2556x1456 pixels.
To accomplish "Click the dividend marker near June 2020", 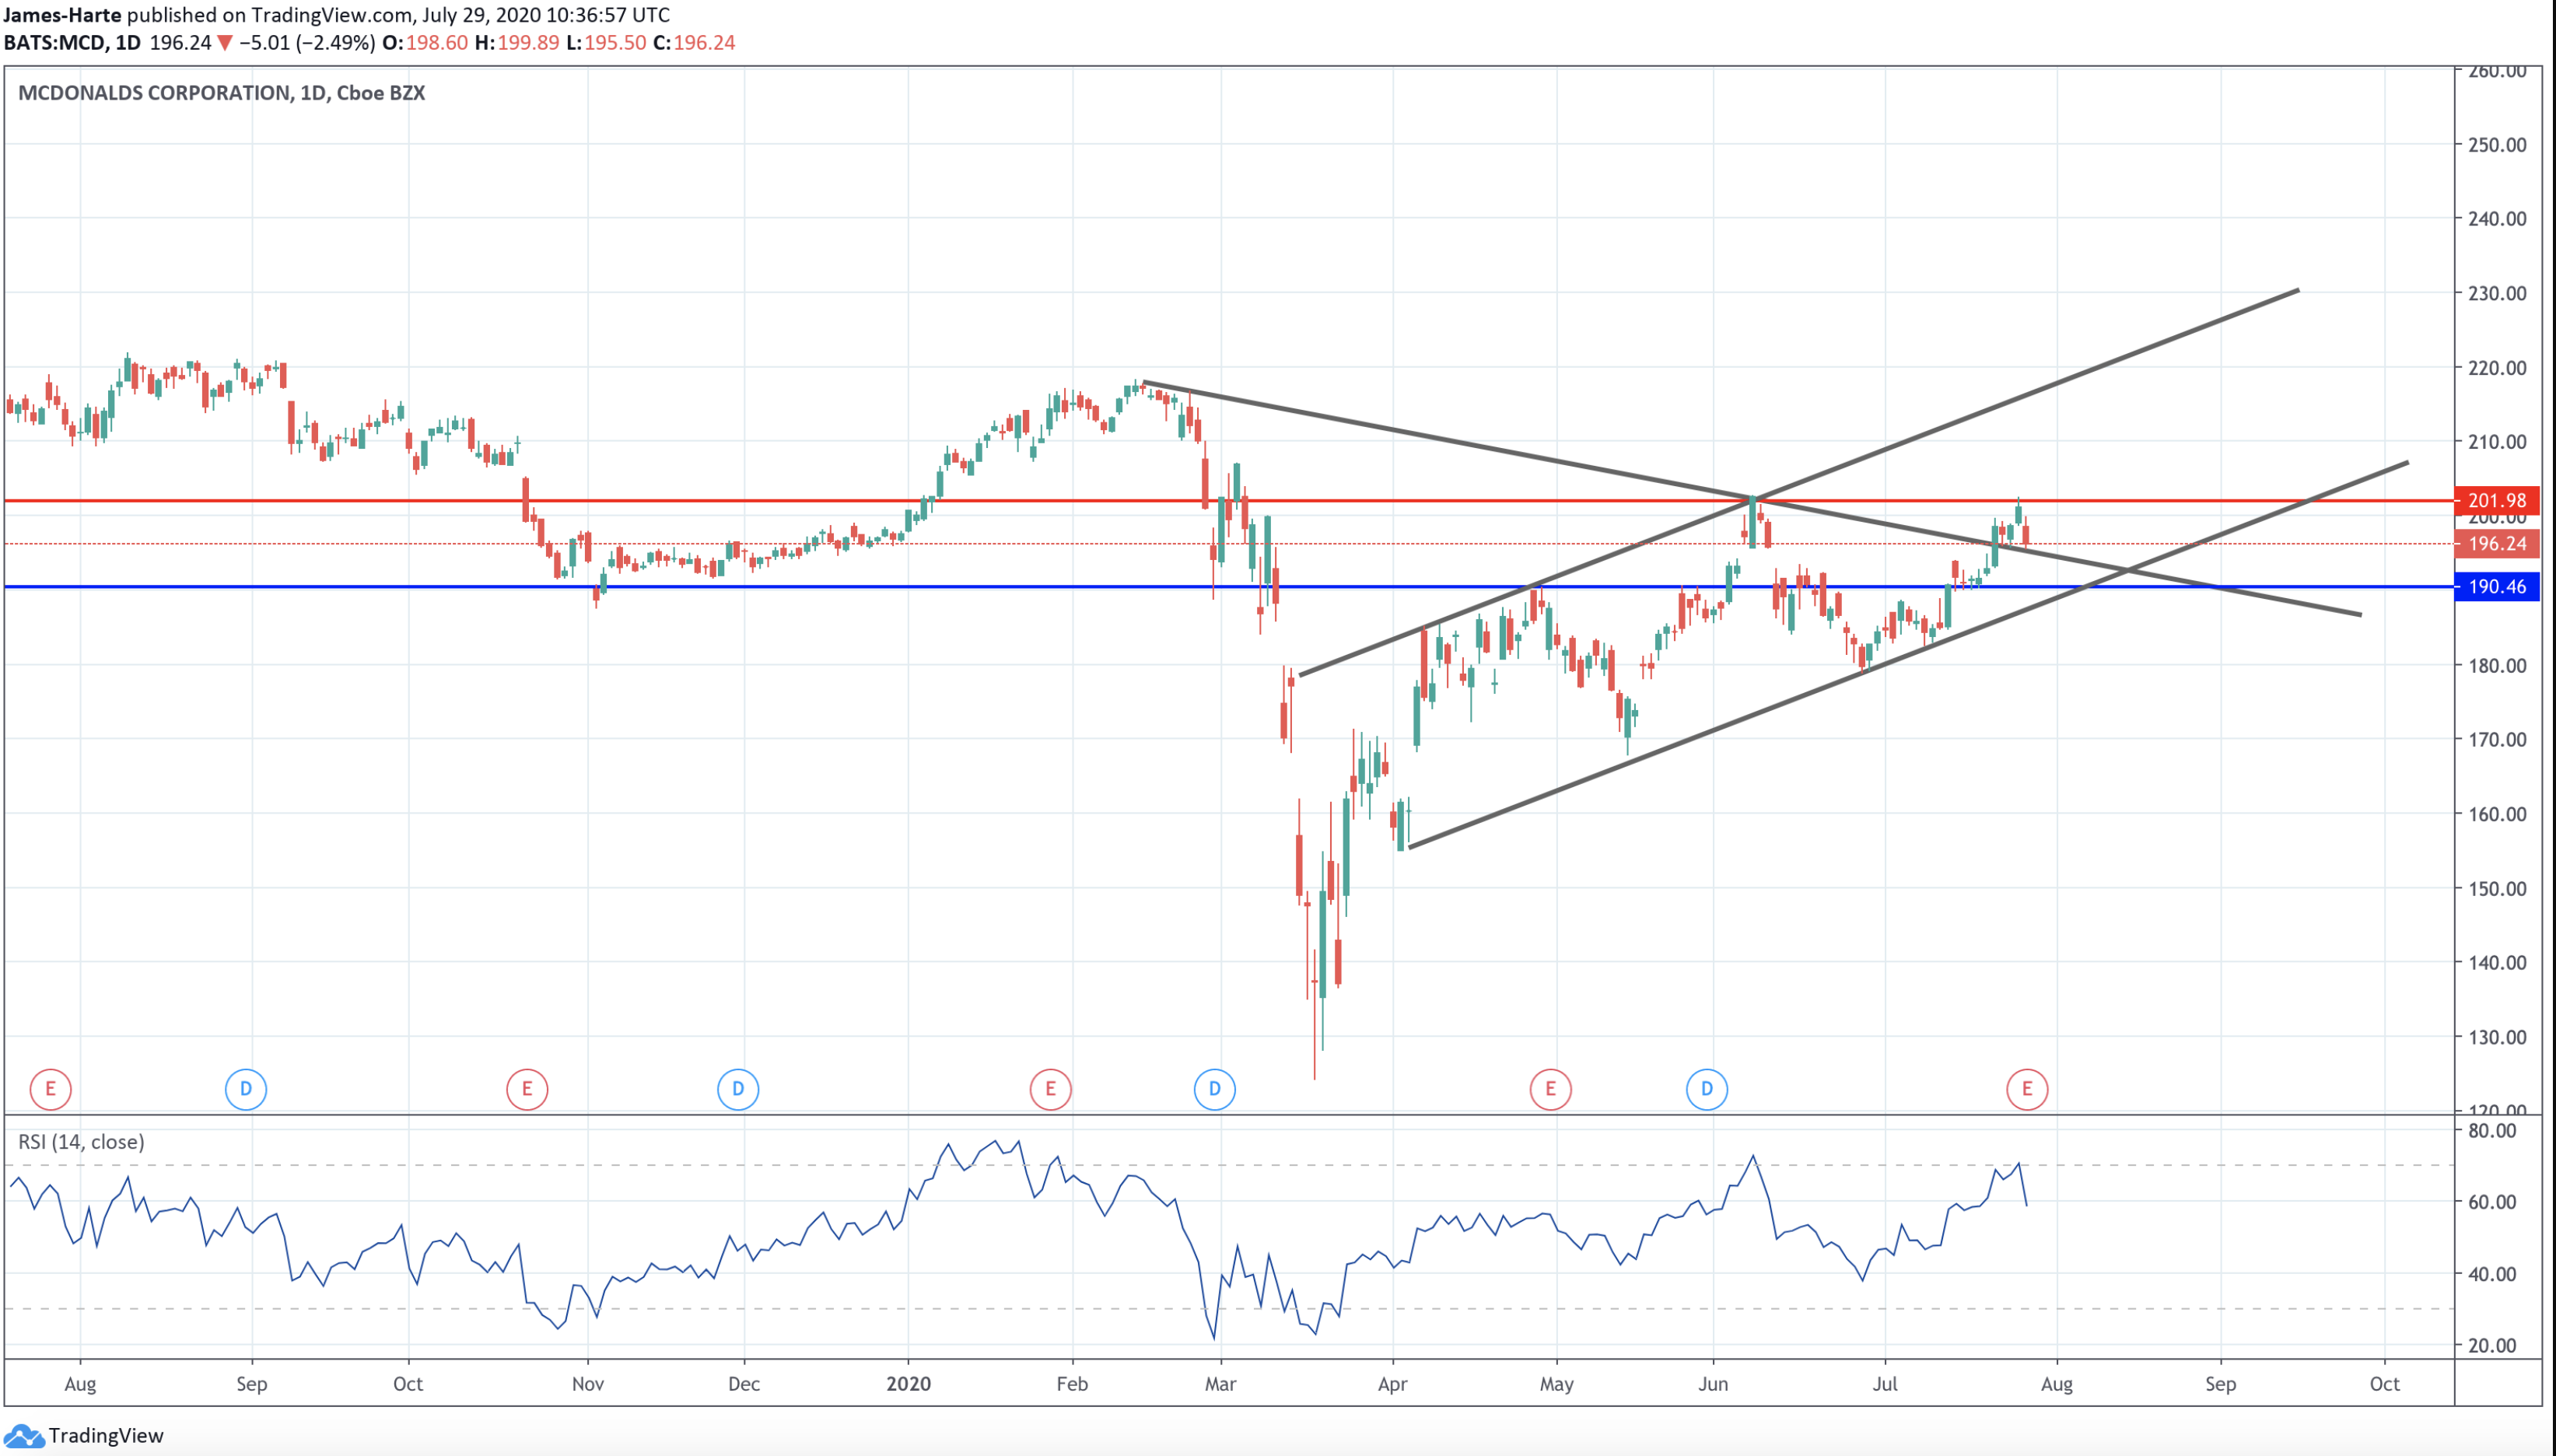I will pos(1706,1089).
